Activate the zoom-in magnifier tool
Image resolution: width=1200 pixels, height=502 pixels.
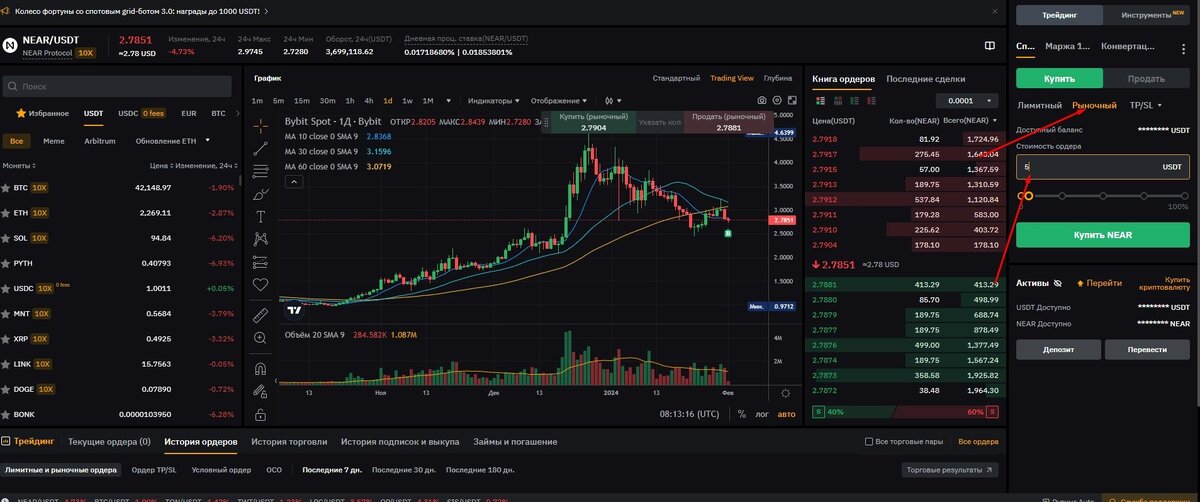pyautogui.click(x=261, y=338)
